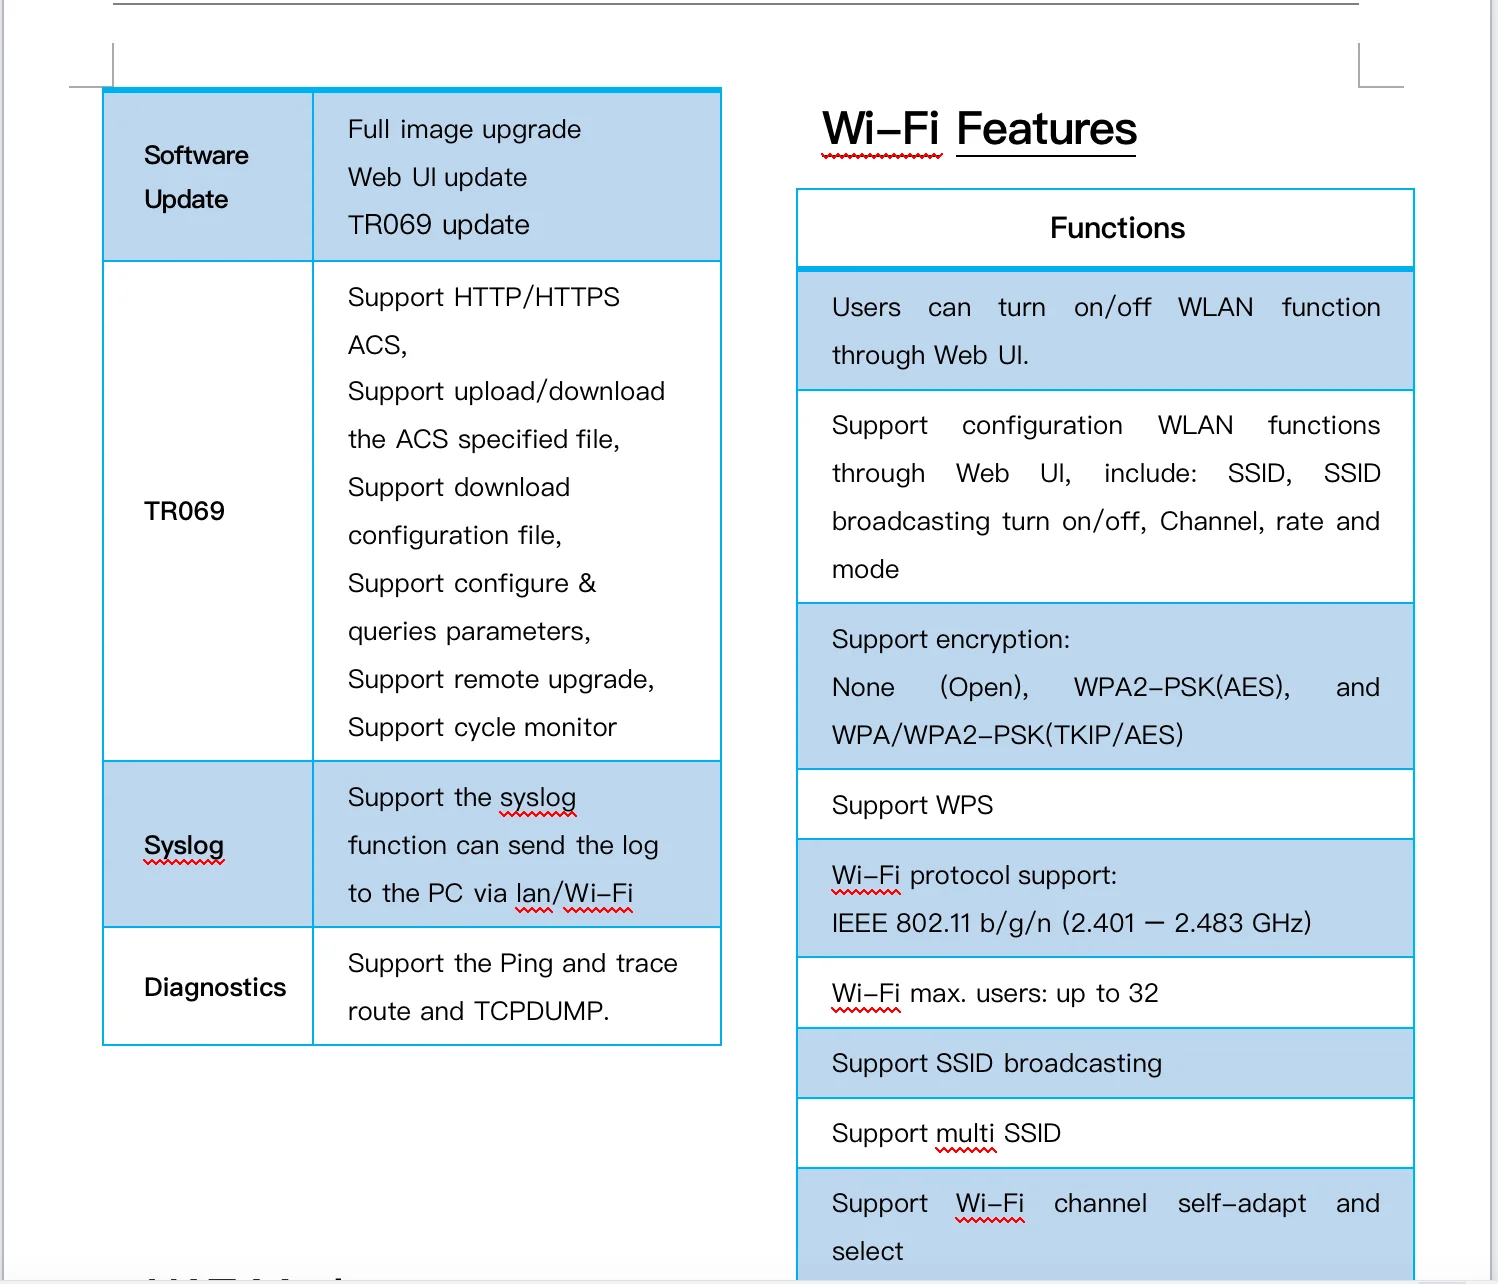The width and height of the screenshot is (1498, 1284).
Task: Click the bold "Syslog" row label
Action: pyautogui.click(x=184, y=845)
